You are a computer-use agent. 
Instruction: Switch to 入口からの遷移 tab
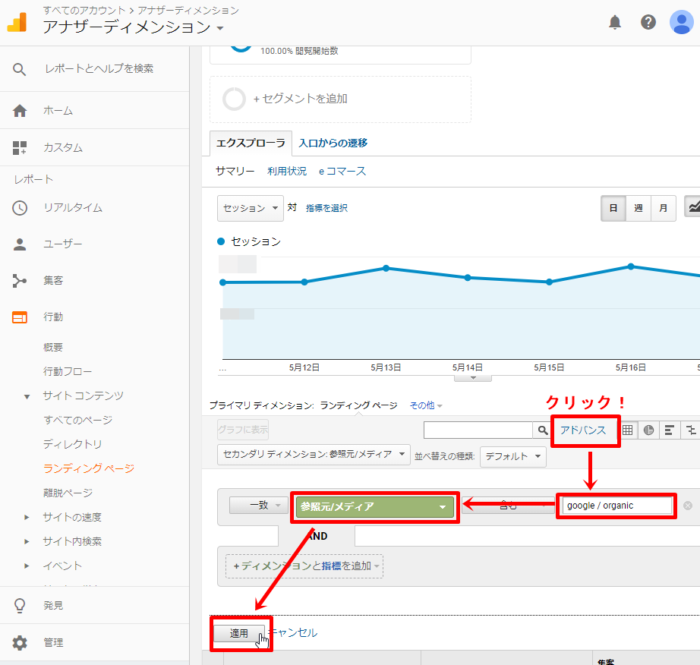click(333, 143)
